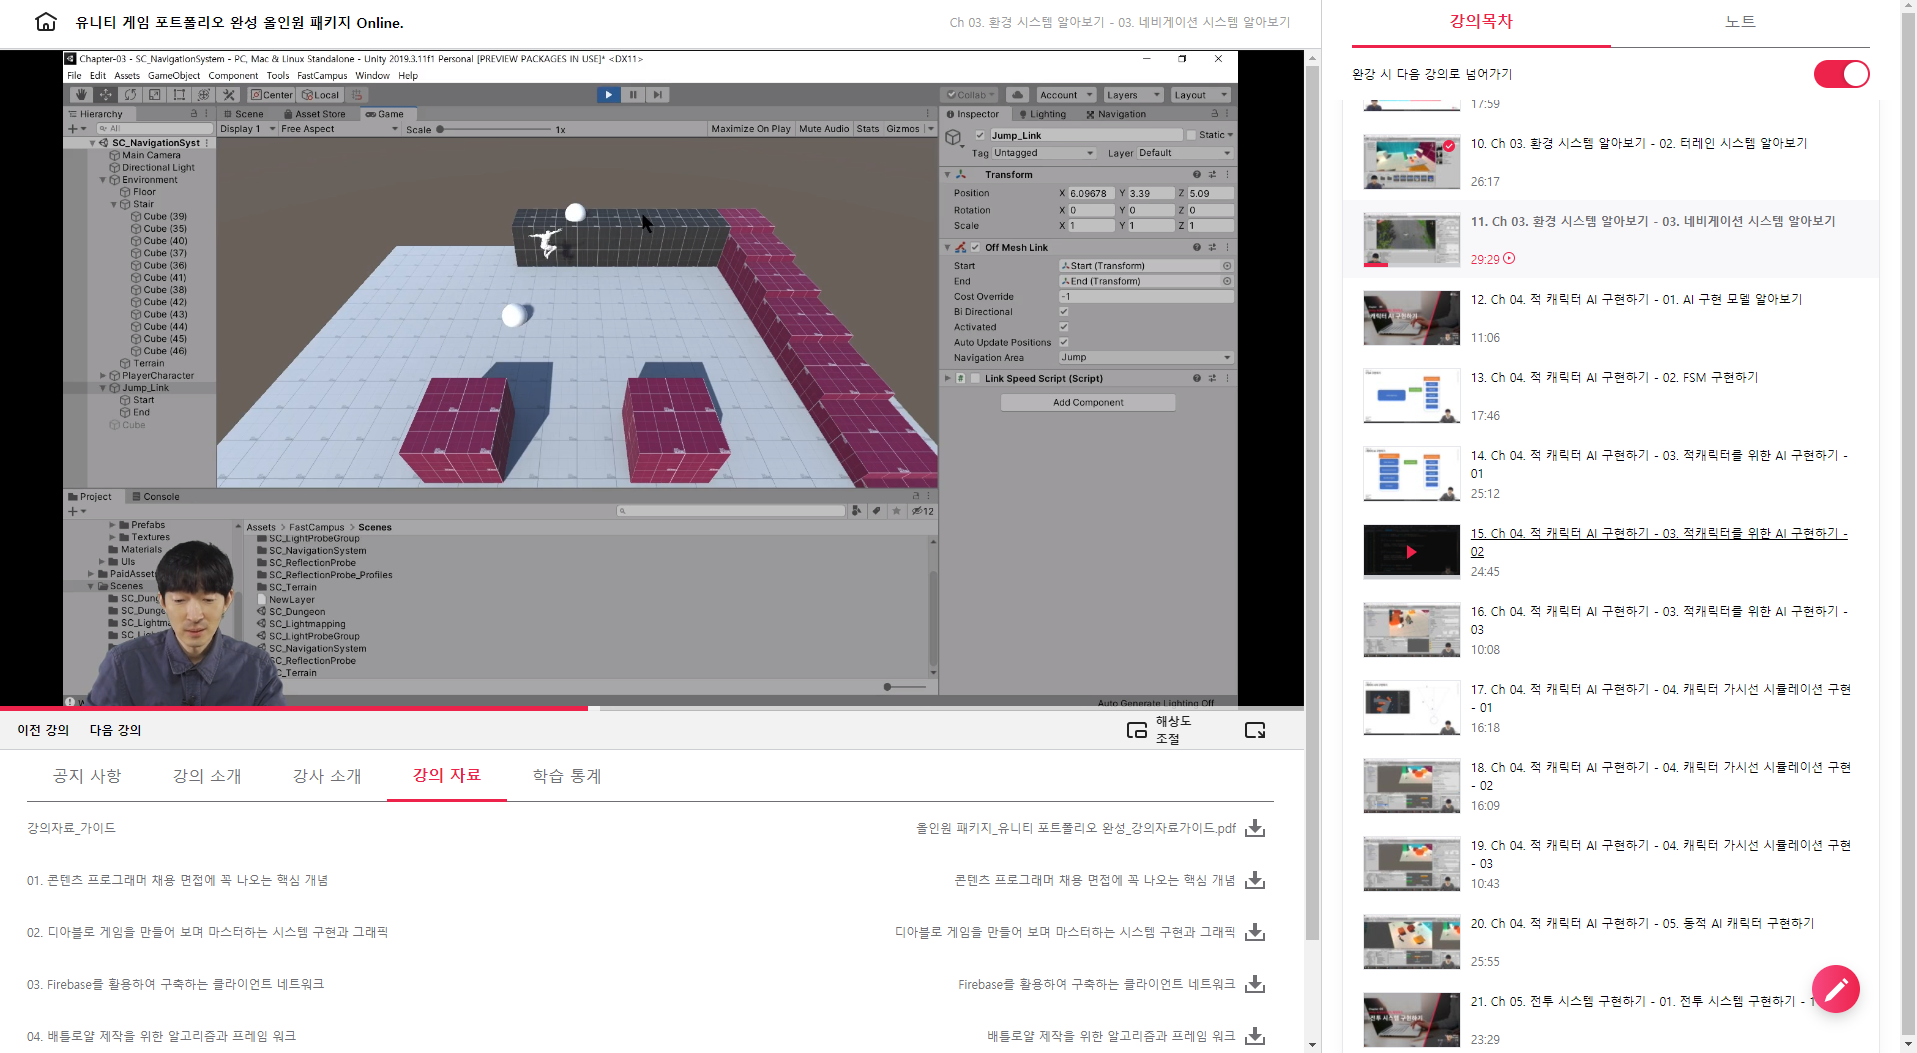Viewport: 1917px width, 1053px height.
Task: Toggle Local handle rotation button
Action: coord(321,95)
